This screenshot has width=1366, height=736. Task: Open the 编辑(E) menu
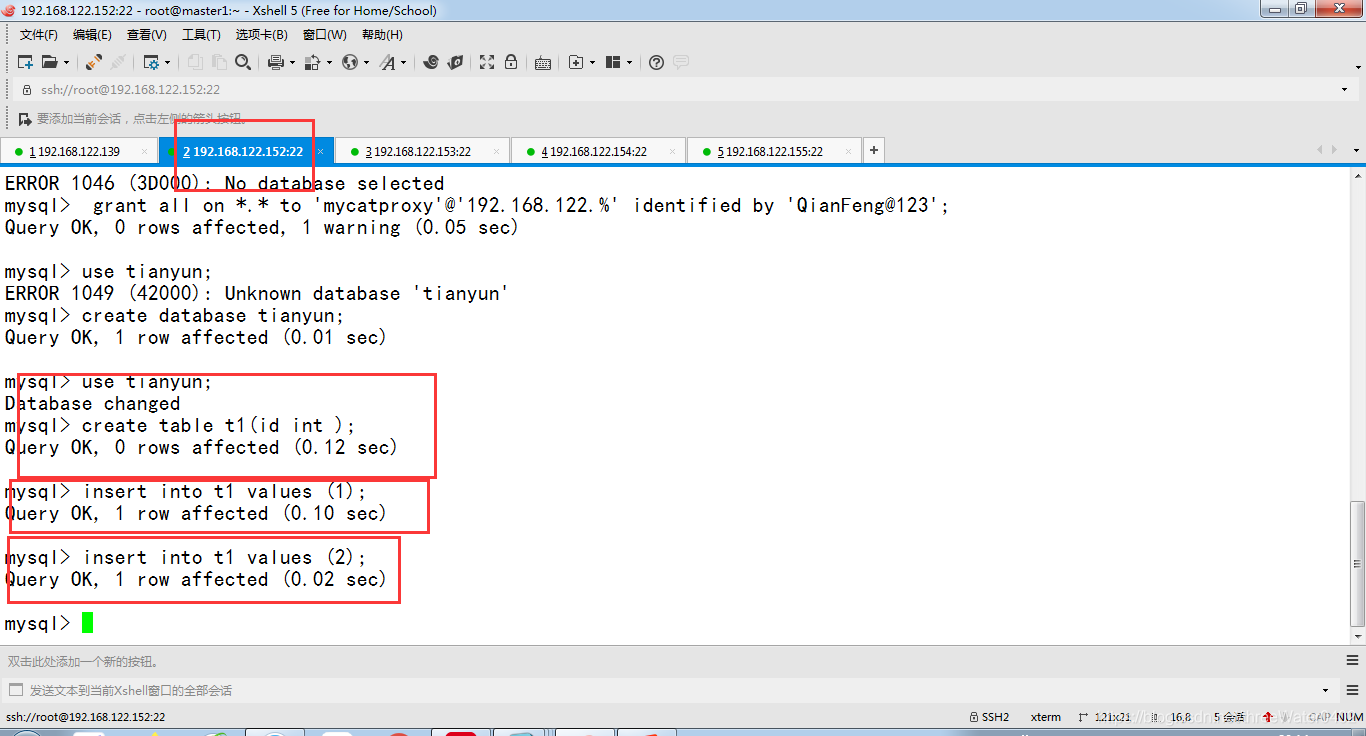pyautogui.click(x=92, y=35)
